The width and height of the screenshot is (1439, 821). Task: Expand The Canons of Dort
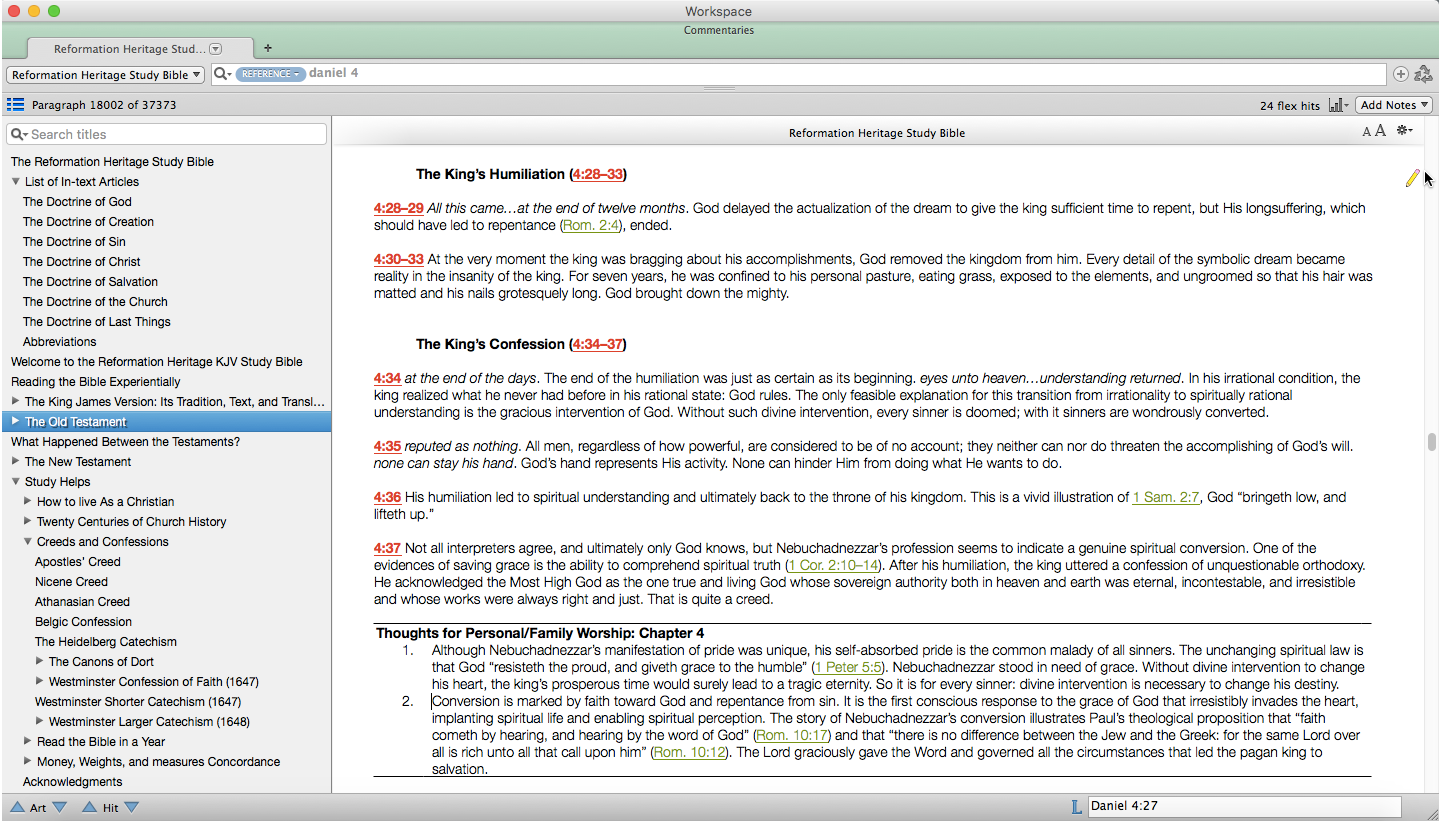pos(40,662)
